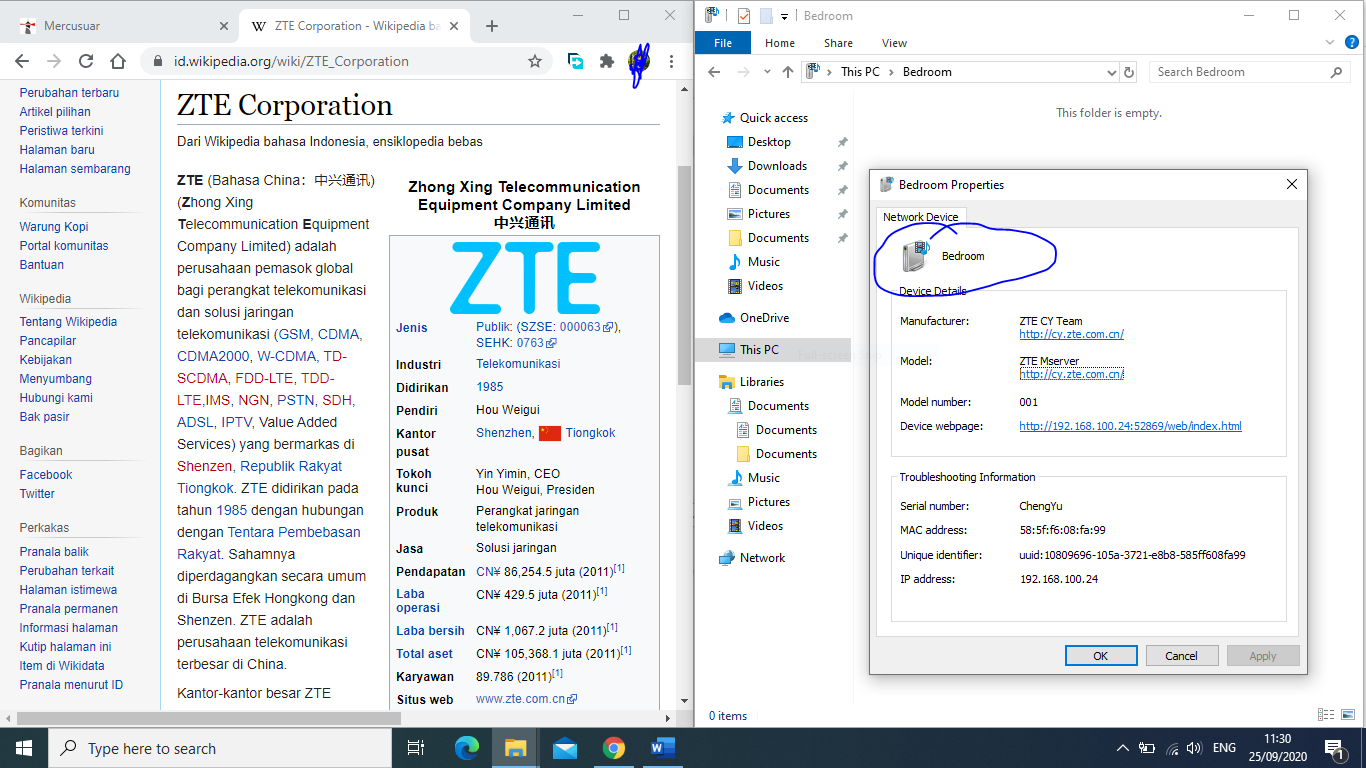Bookmark the page using Chrome's star icon
Viewport: 1366px width, 768px height.
537,60
